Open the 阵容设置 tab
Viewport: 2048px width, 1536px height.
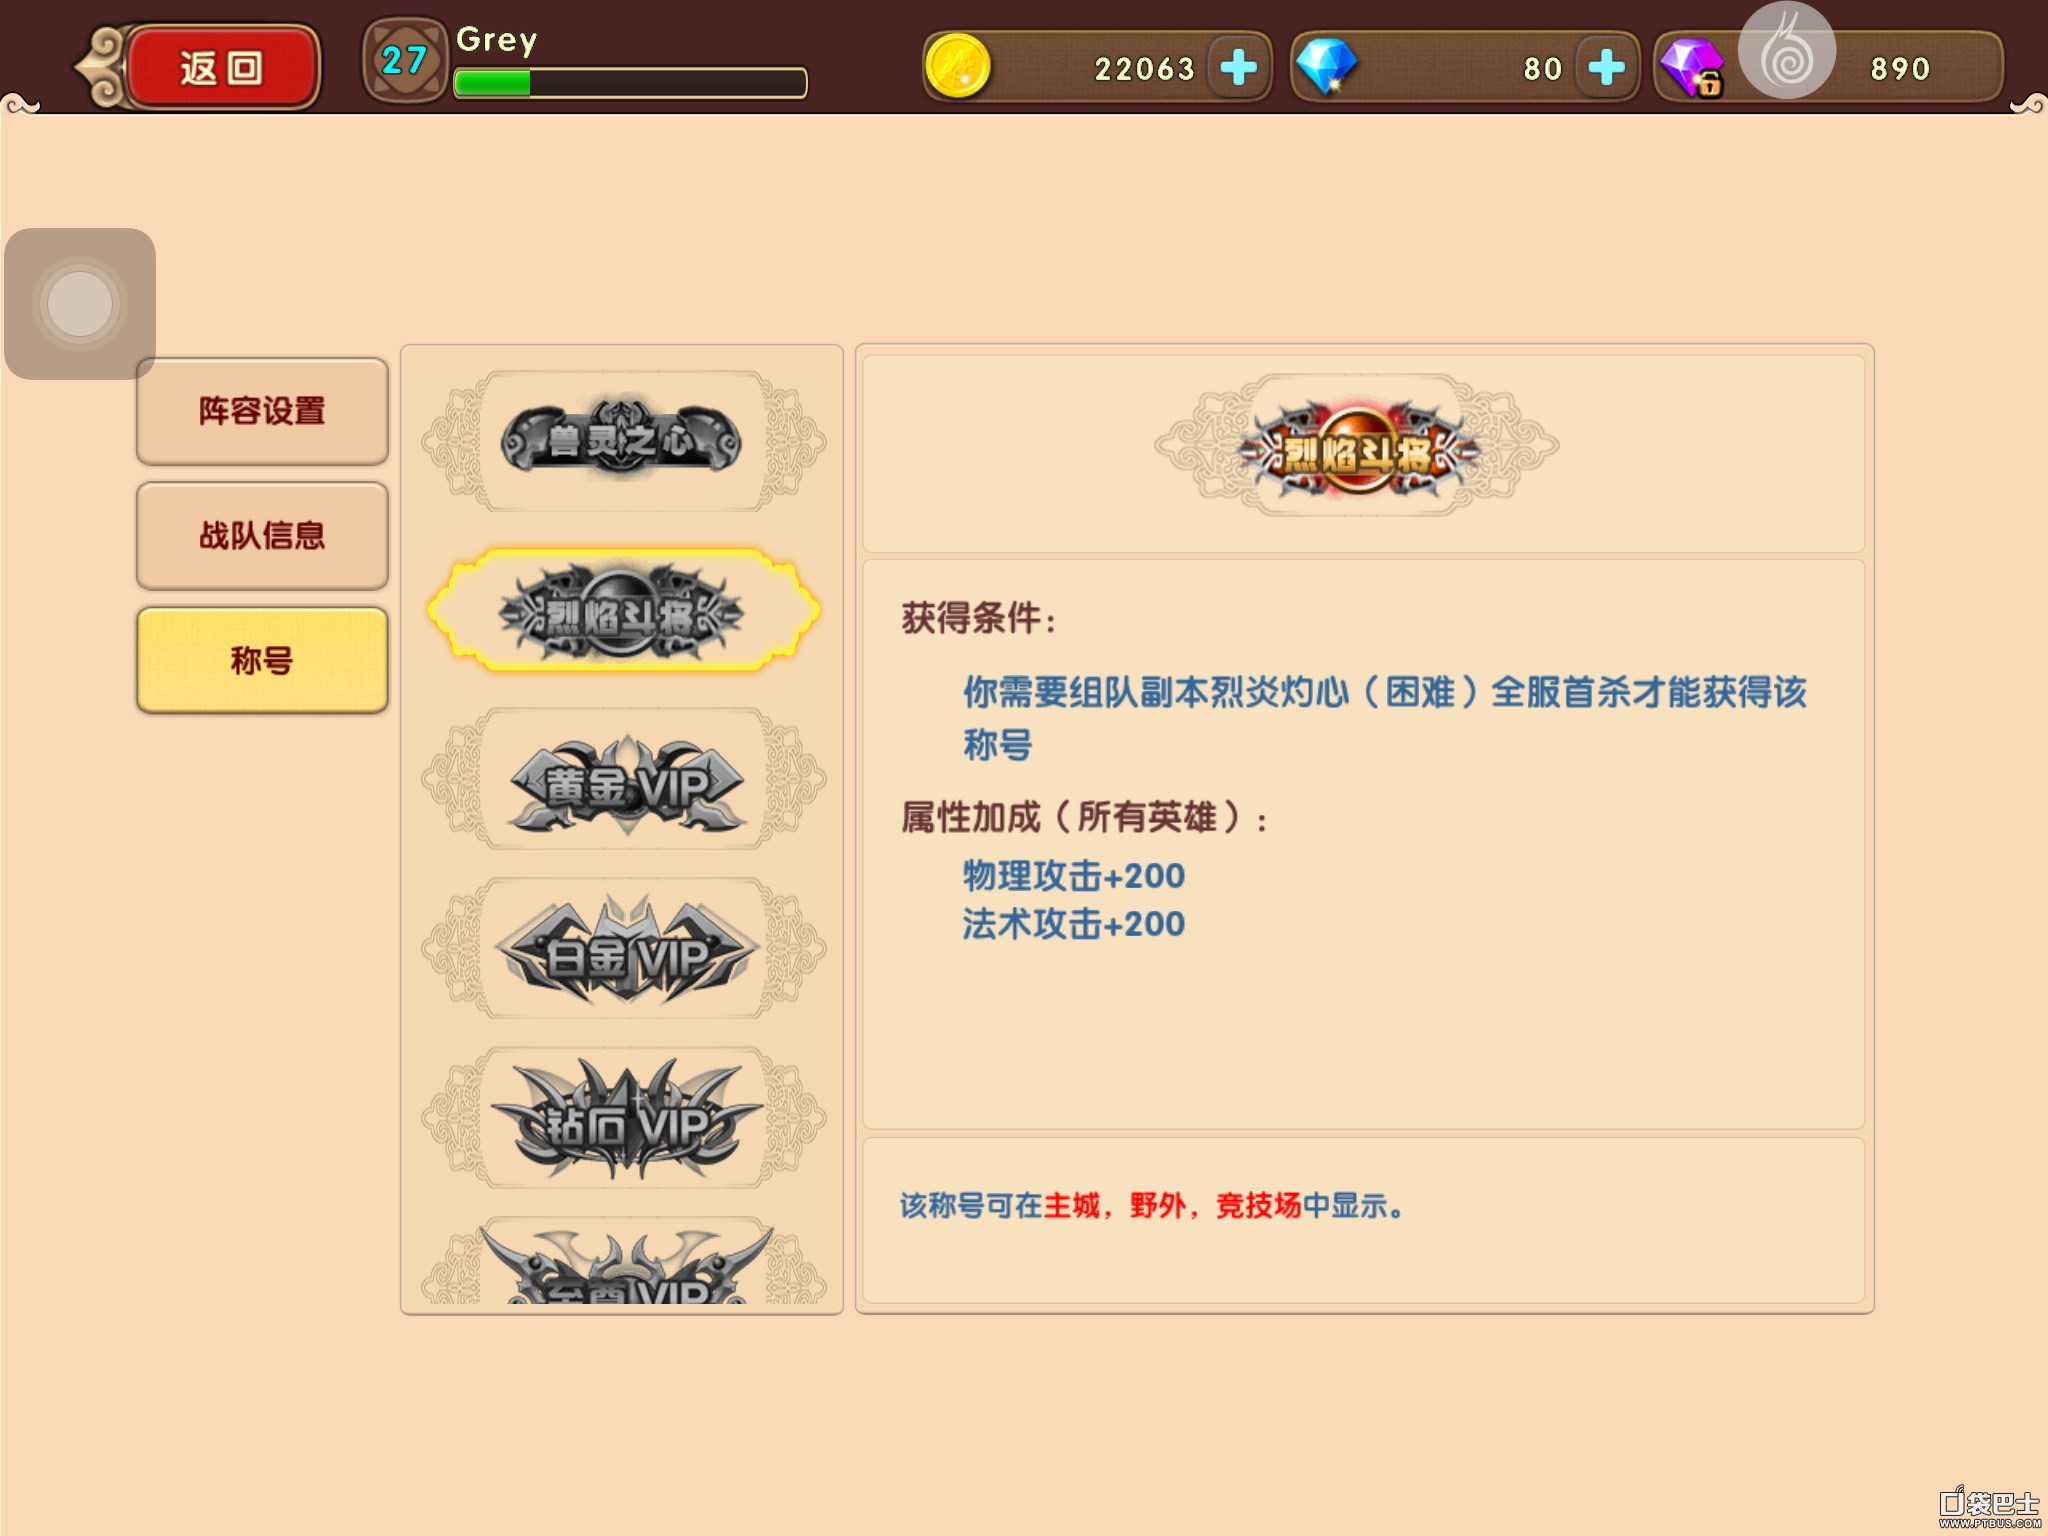[262, 411]
